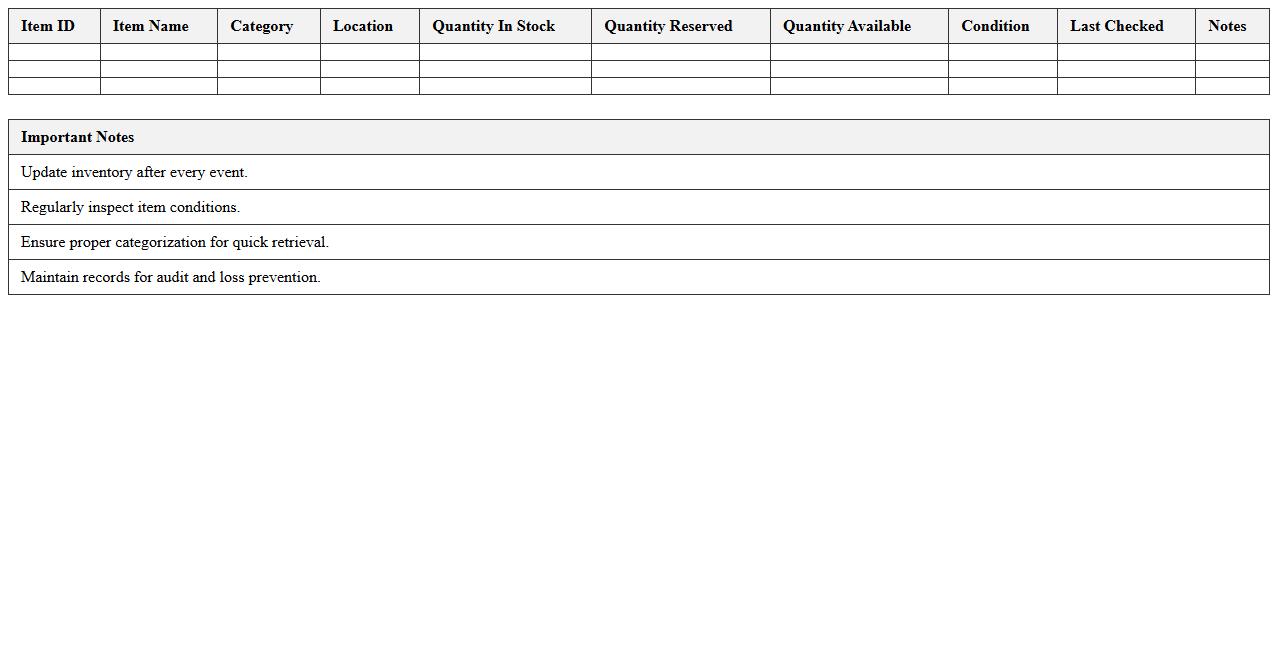Select the Location column header
This screenshot has width=1278, height=650.
(x=363, y=26)
